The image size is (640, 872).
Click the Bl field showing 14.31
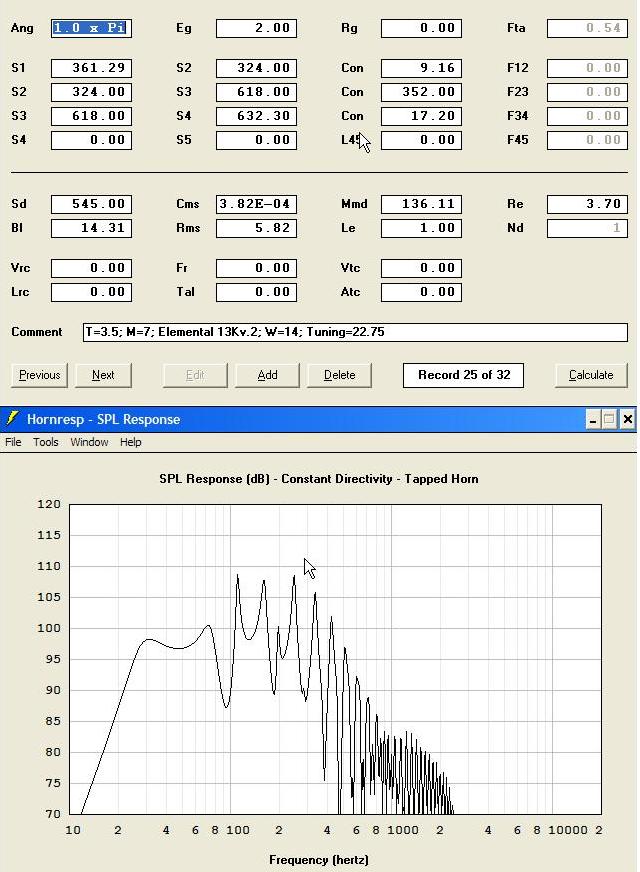coord(91,228)
